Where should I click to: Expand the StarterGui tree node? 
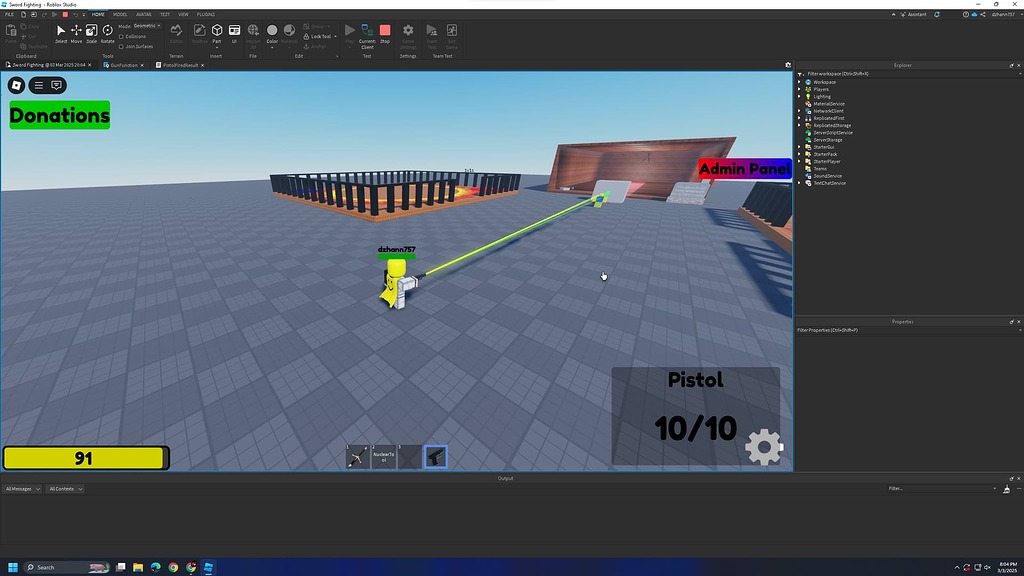(x=799, y=147)
